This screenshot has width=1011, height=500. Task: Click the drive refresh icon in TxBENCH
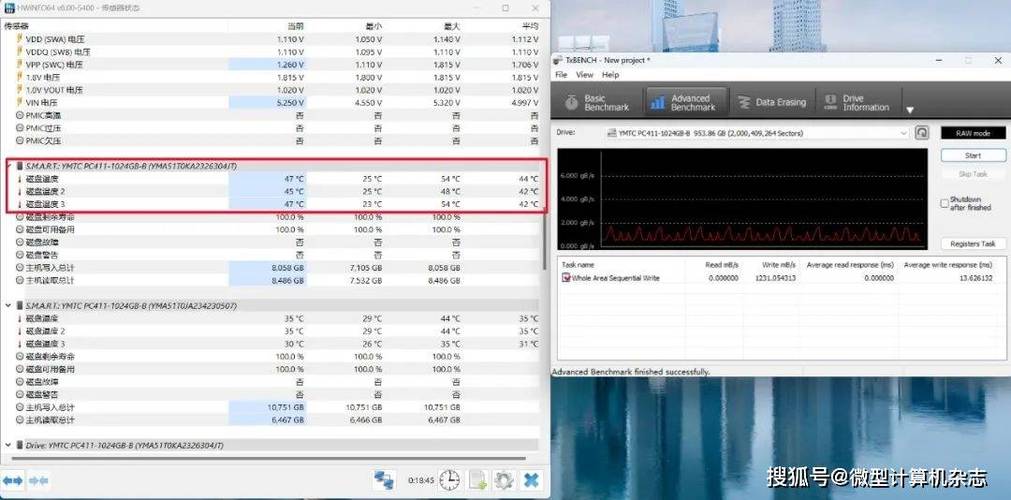[922, 133]
